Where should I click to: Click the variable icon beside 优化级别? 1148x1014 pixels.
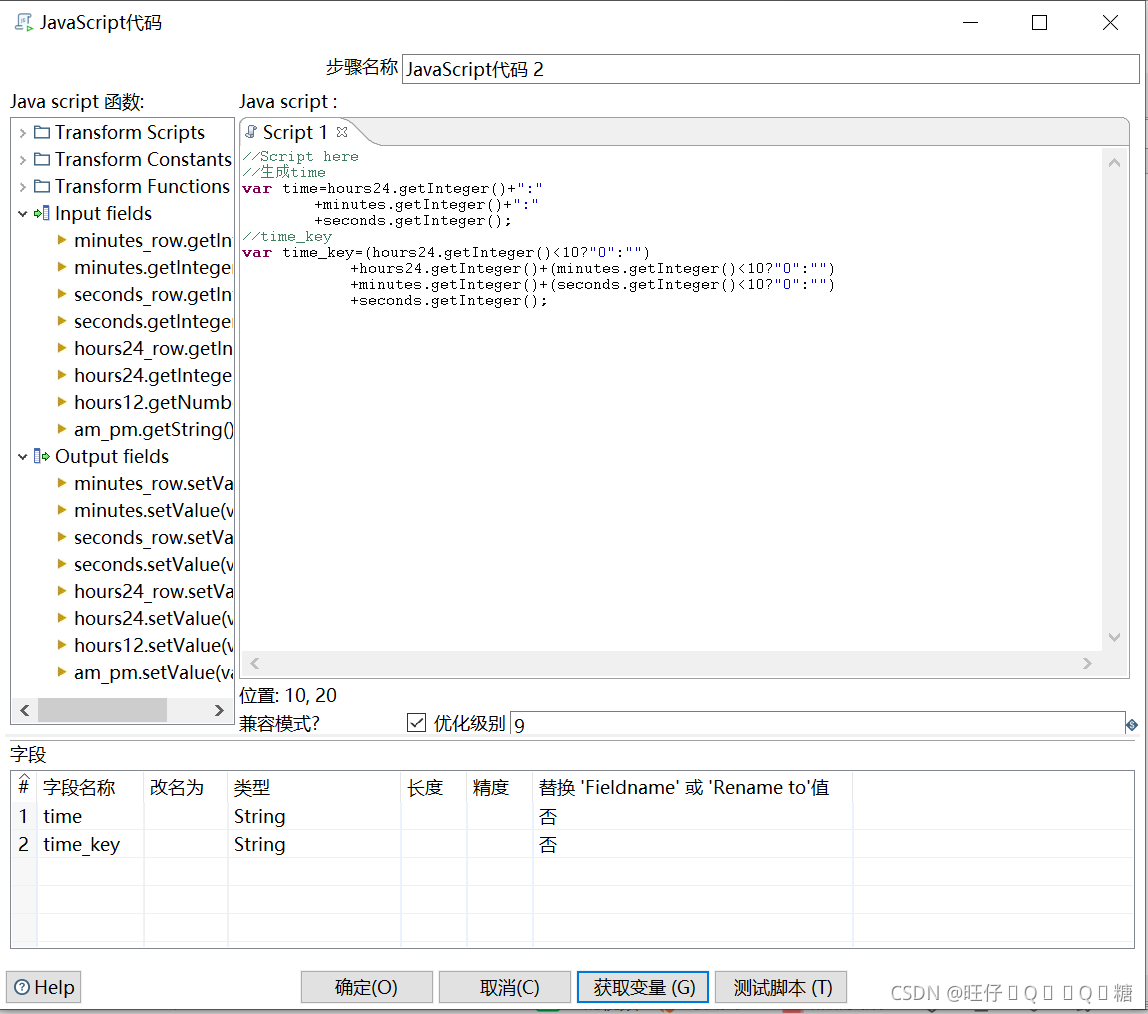click(1132, 725)
